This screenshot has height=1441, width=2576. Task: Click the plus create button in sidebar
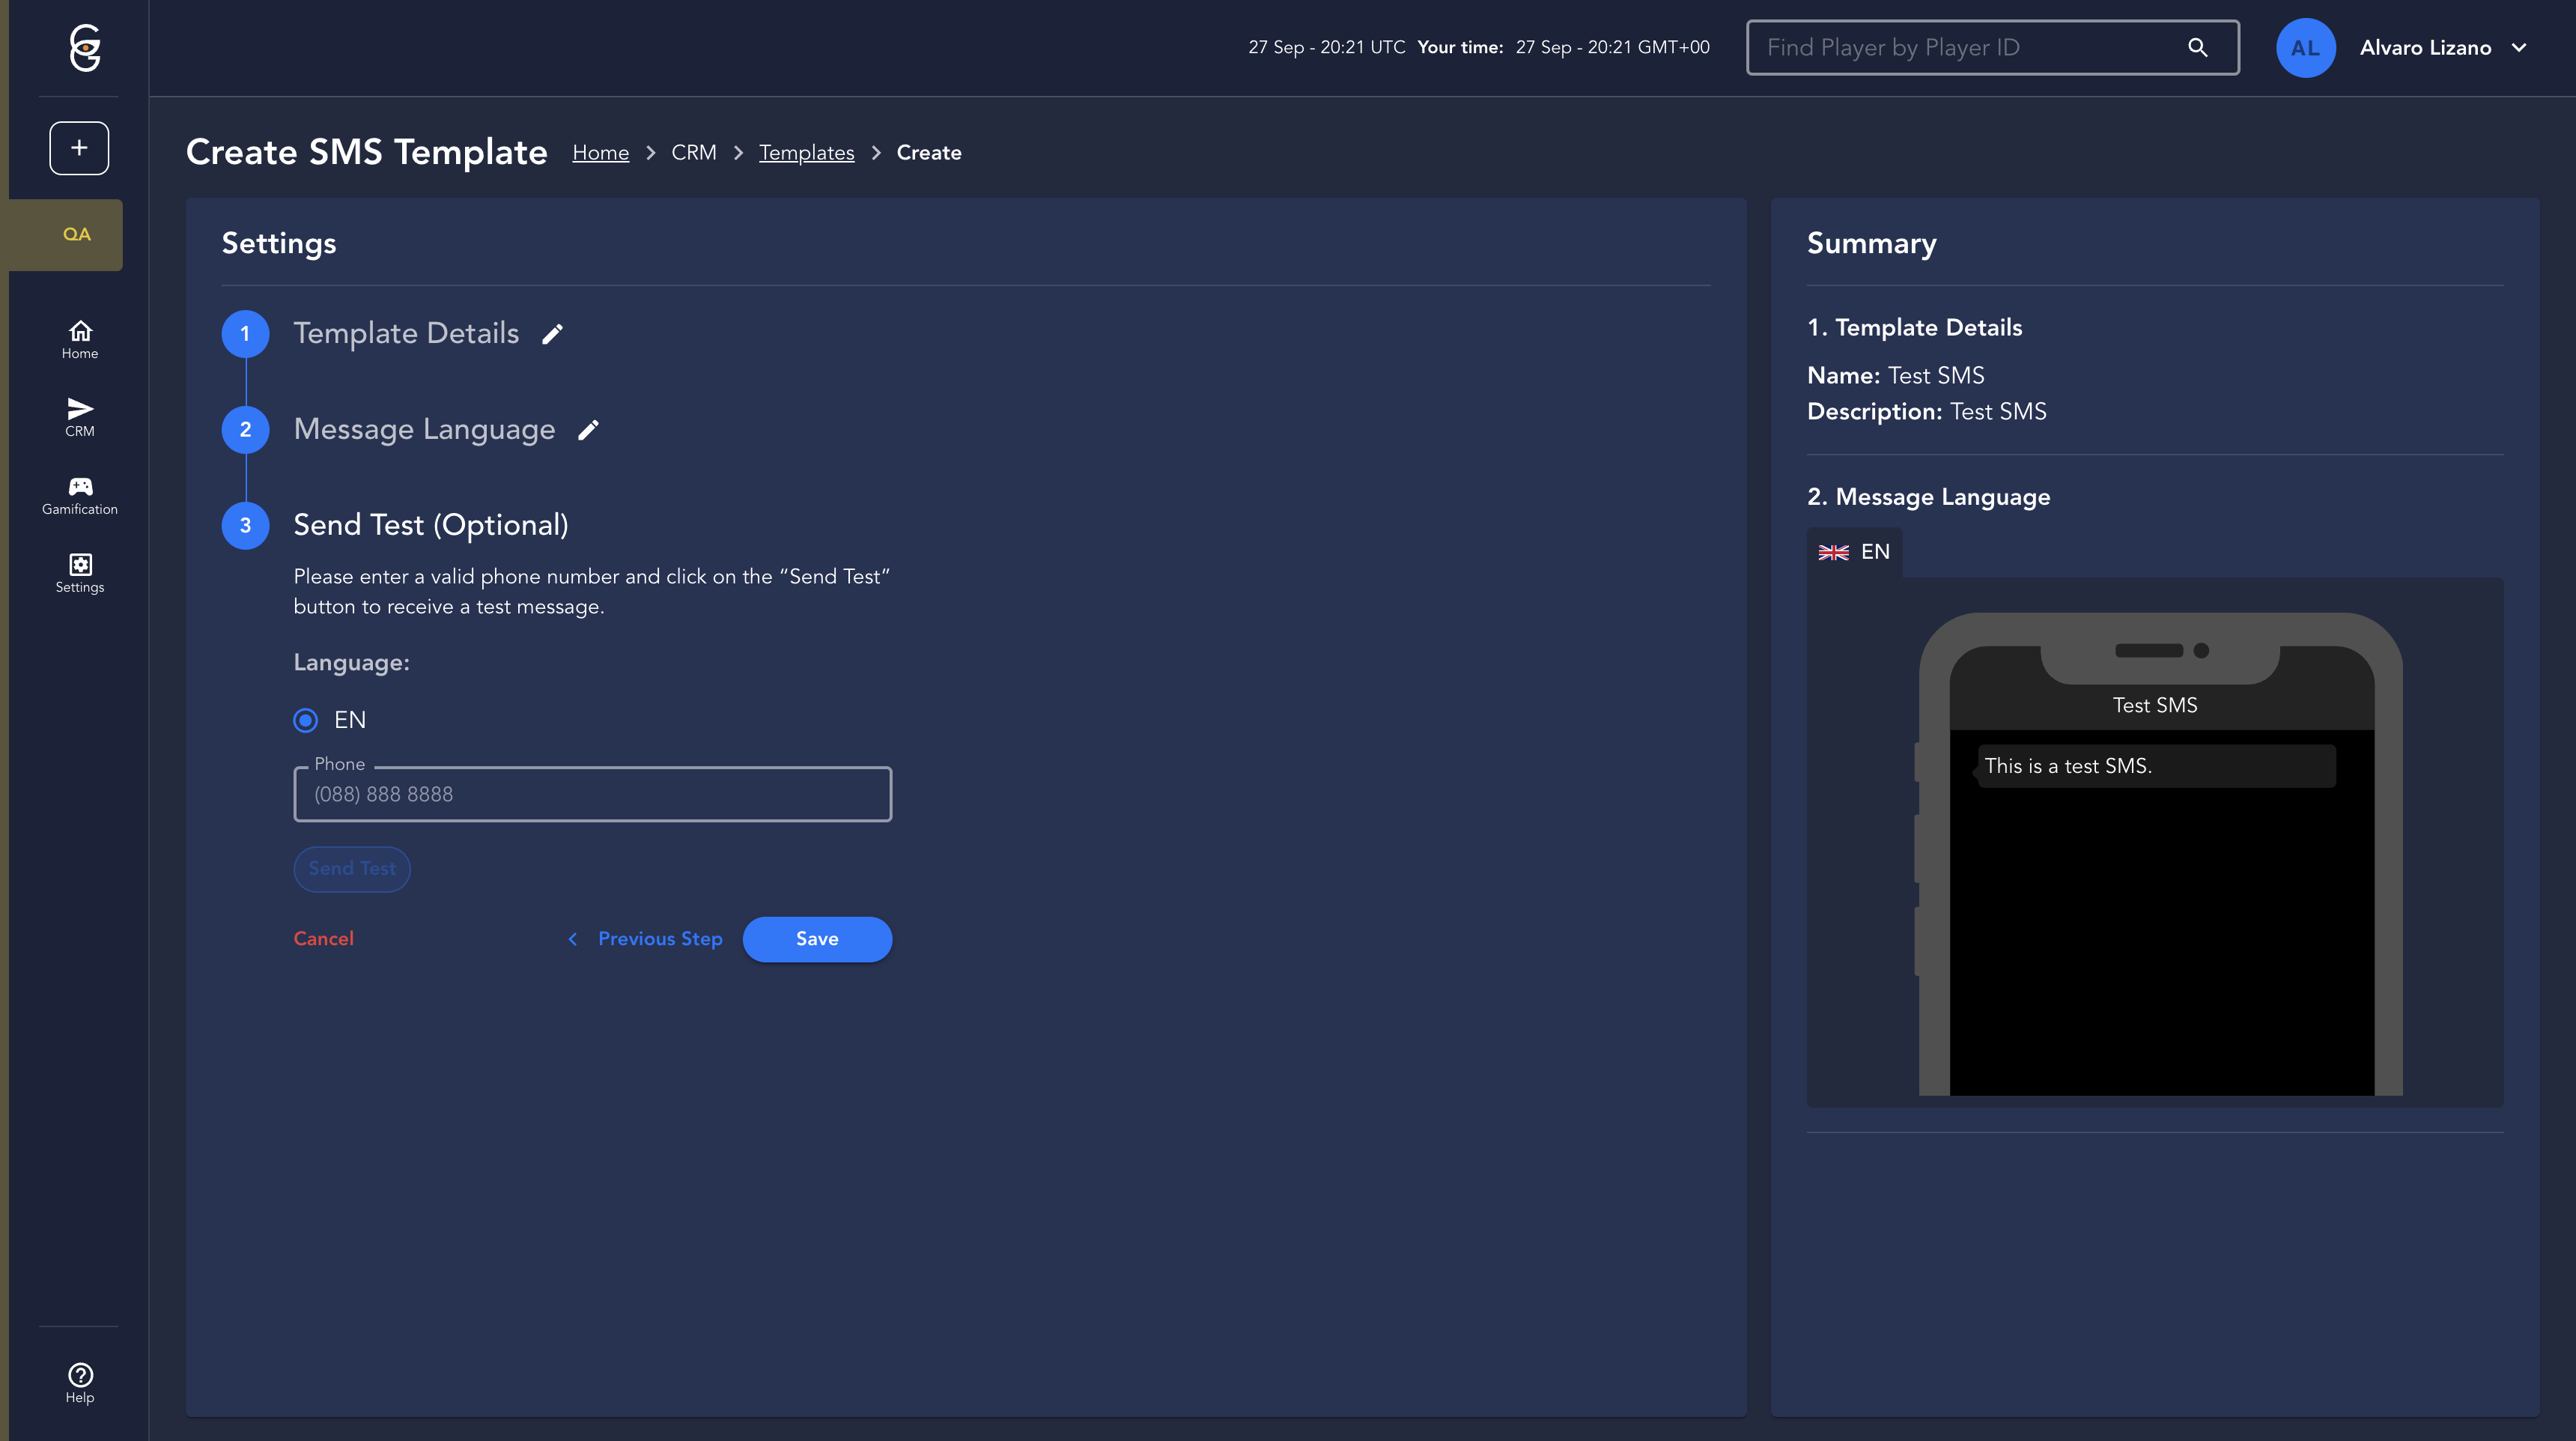(x=79, y=148)
